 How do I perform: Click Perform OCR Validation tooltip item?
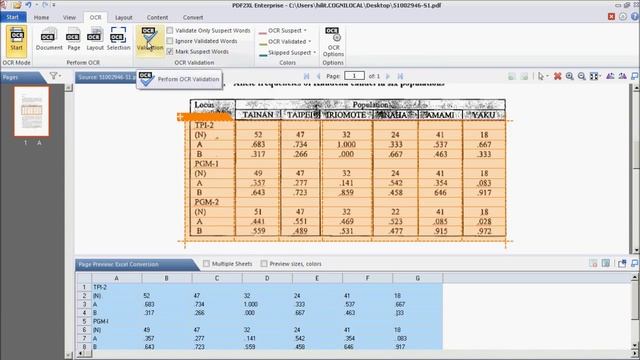pyautogui.click(x=180, y=79)
